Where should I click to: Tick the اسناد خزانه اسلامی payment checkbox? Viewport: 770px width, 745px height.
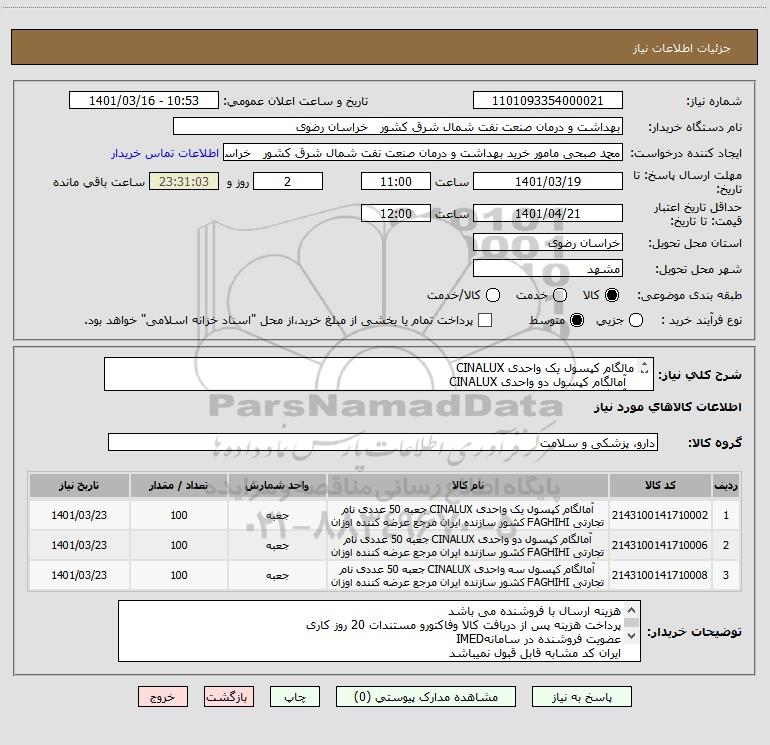(x=485, y=320)
